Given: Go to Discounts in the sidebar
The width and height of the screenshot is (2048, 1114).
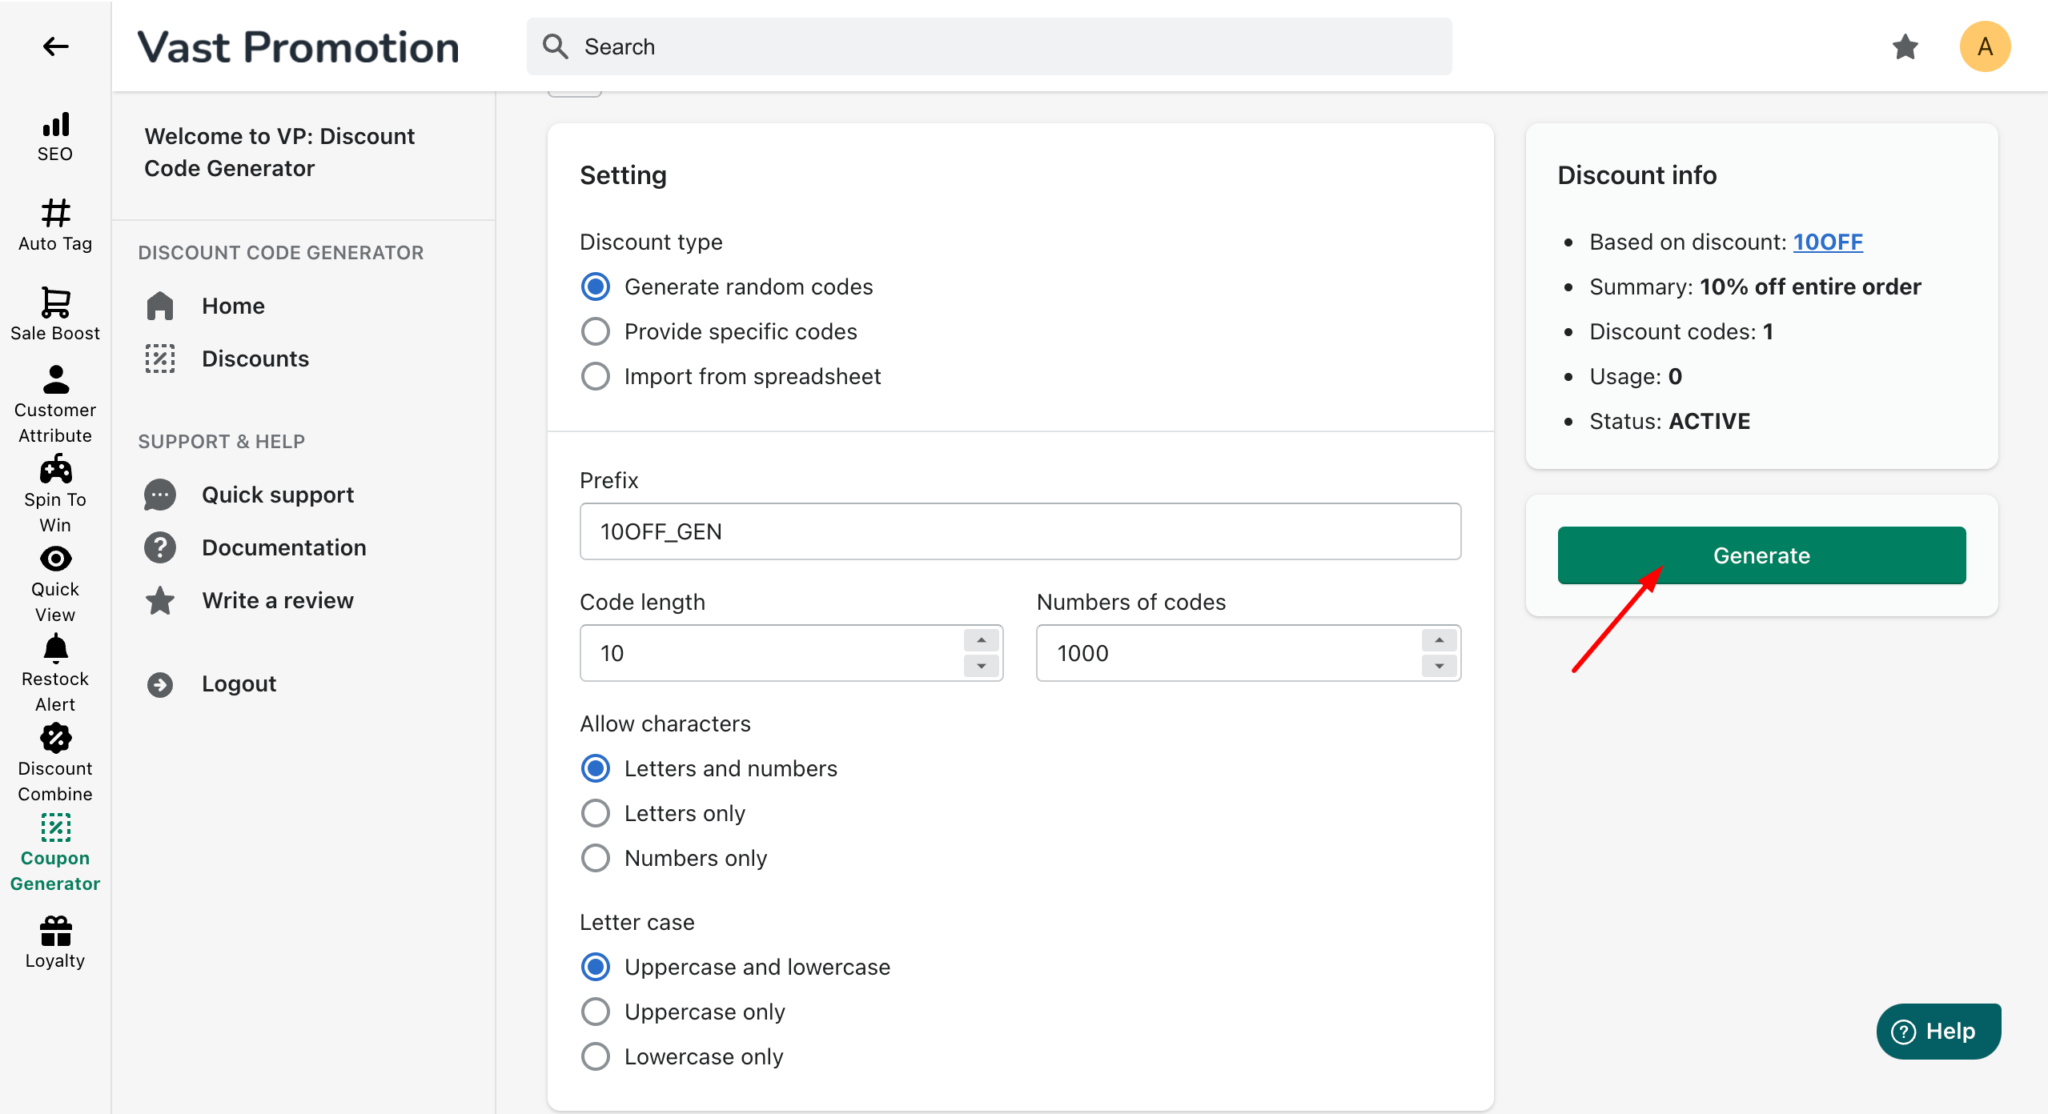Looking at the screenshot, I should (255, 358).
